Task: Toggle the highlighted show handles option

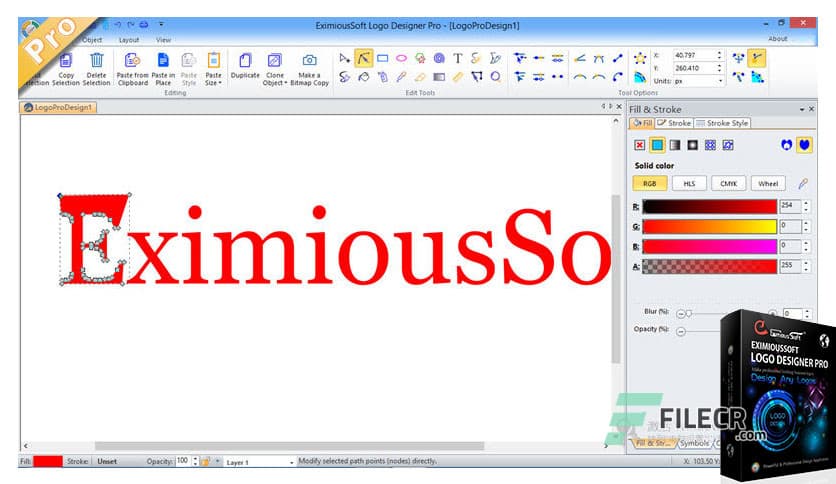Action: click(757, 58)
